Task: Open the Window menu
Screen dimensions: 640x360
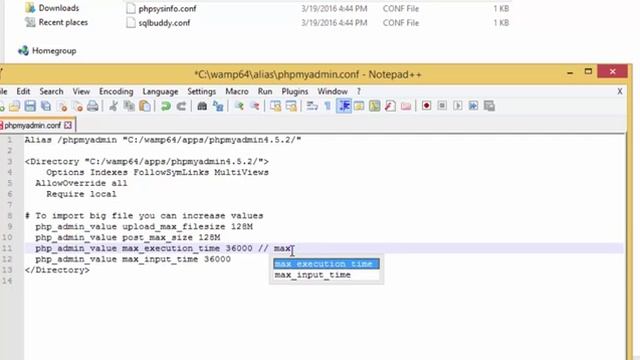Action: point(333,91)
